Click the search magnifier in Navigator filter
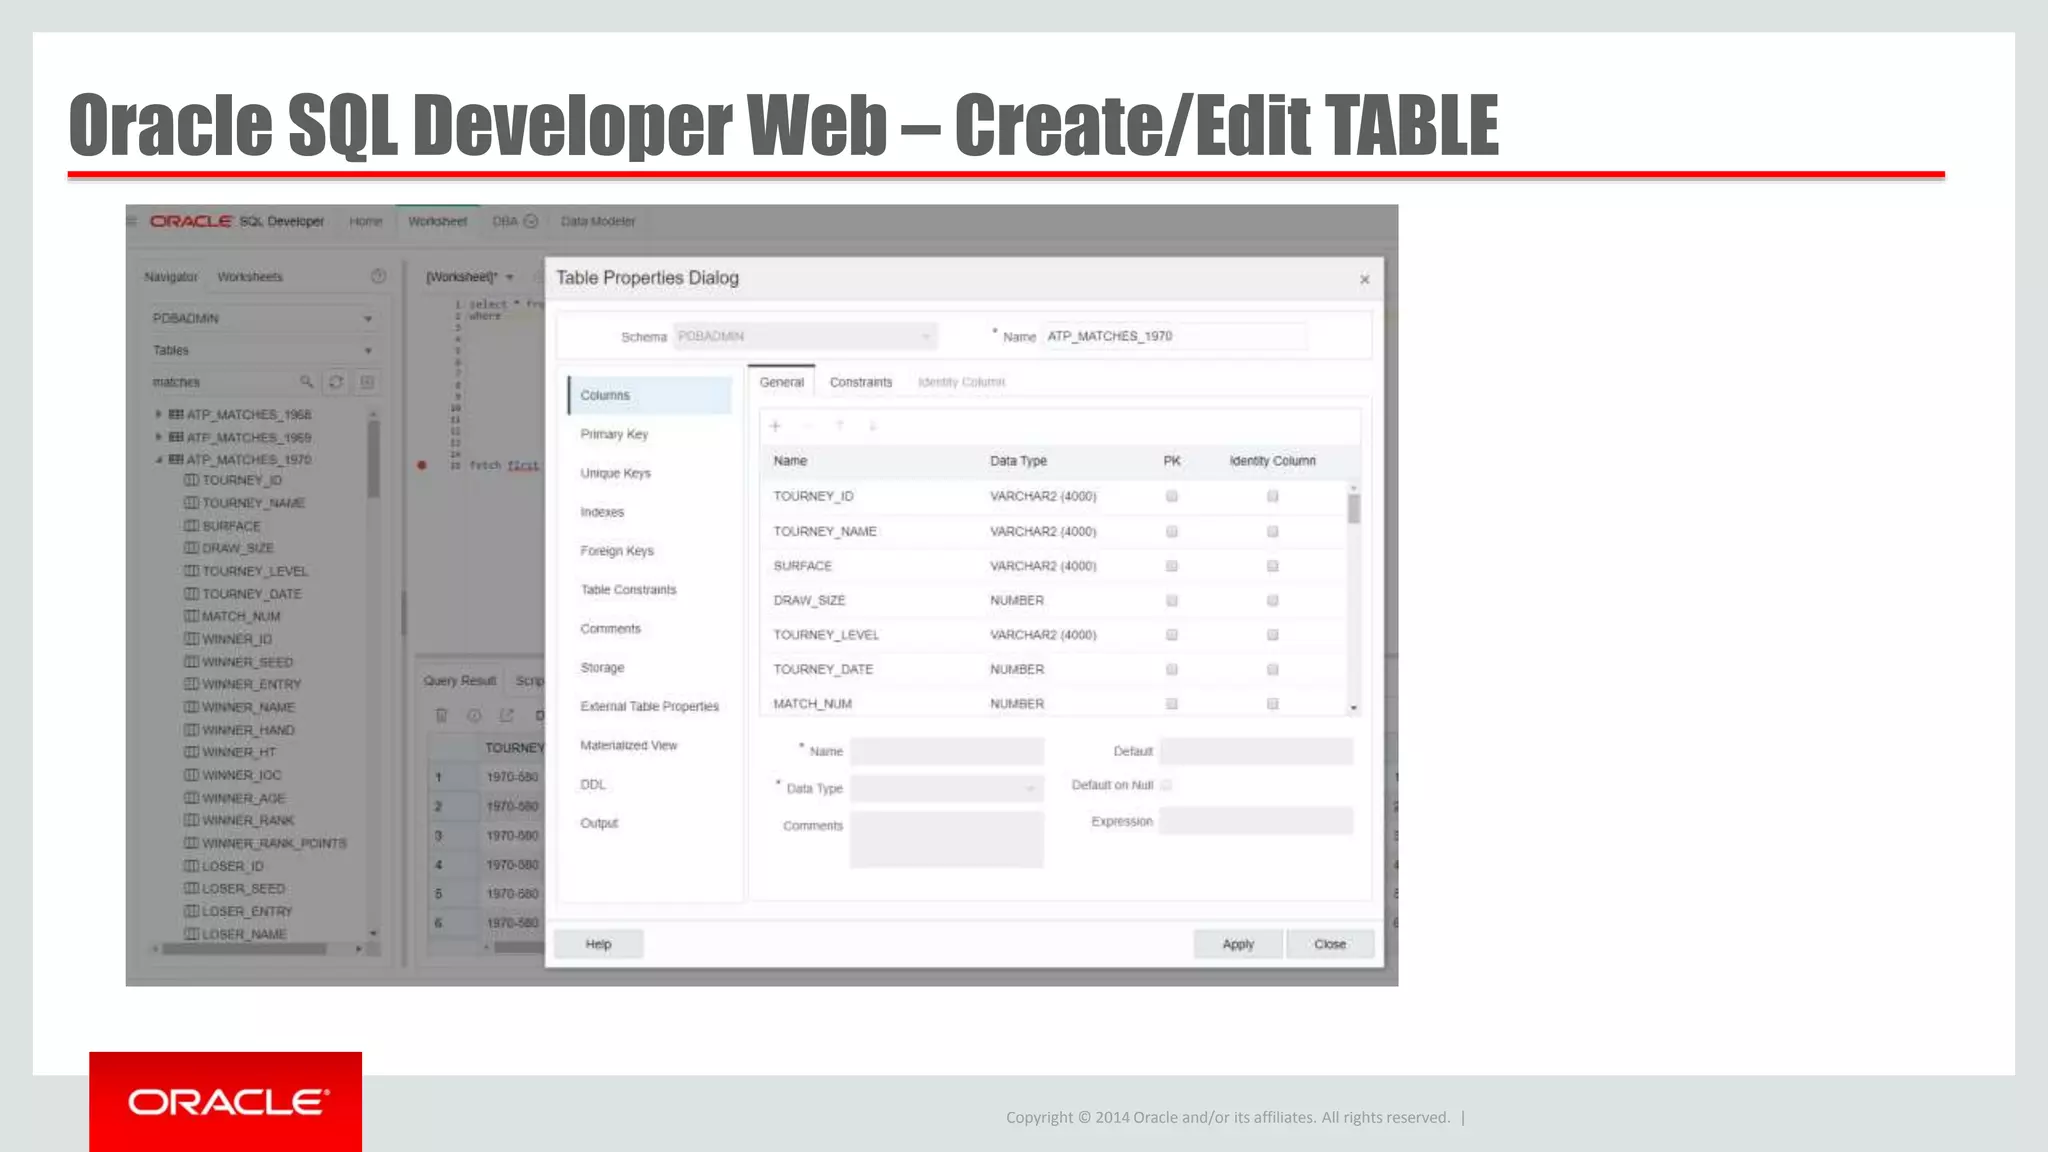The image size is (2048, 1152). [306, 382]
